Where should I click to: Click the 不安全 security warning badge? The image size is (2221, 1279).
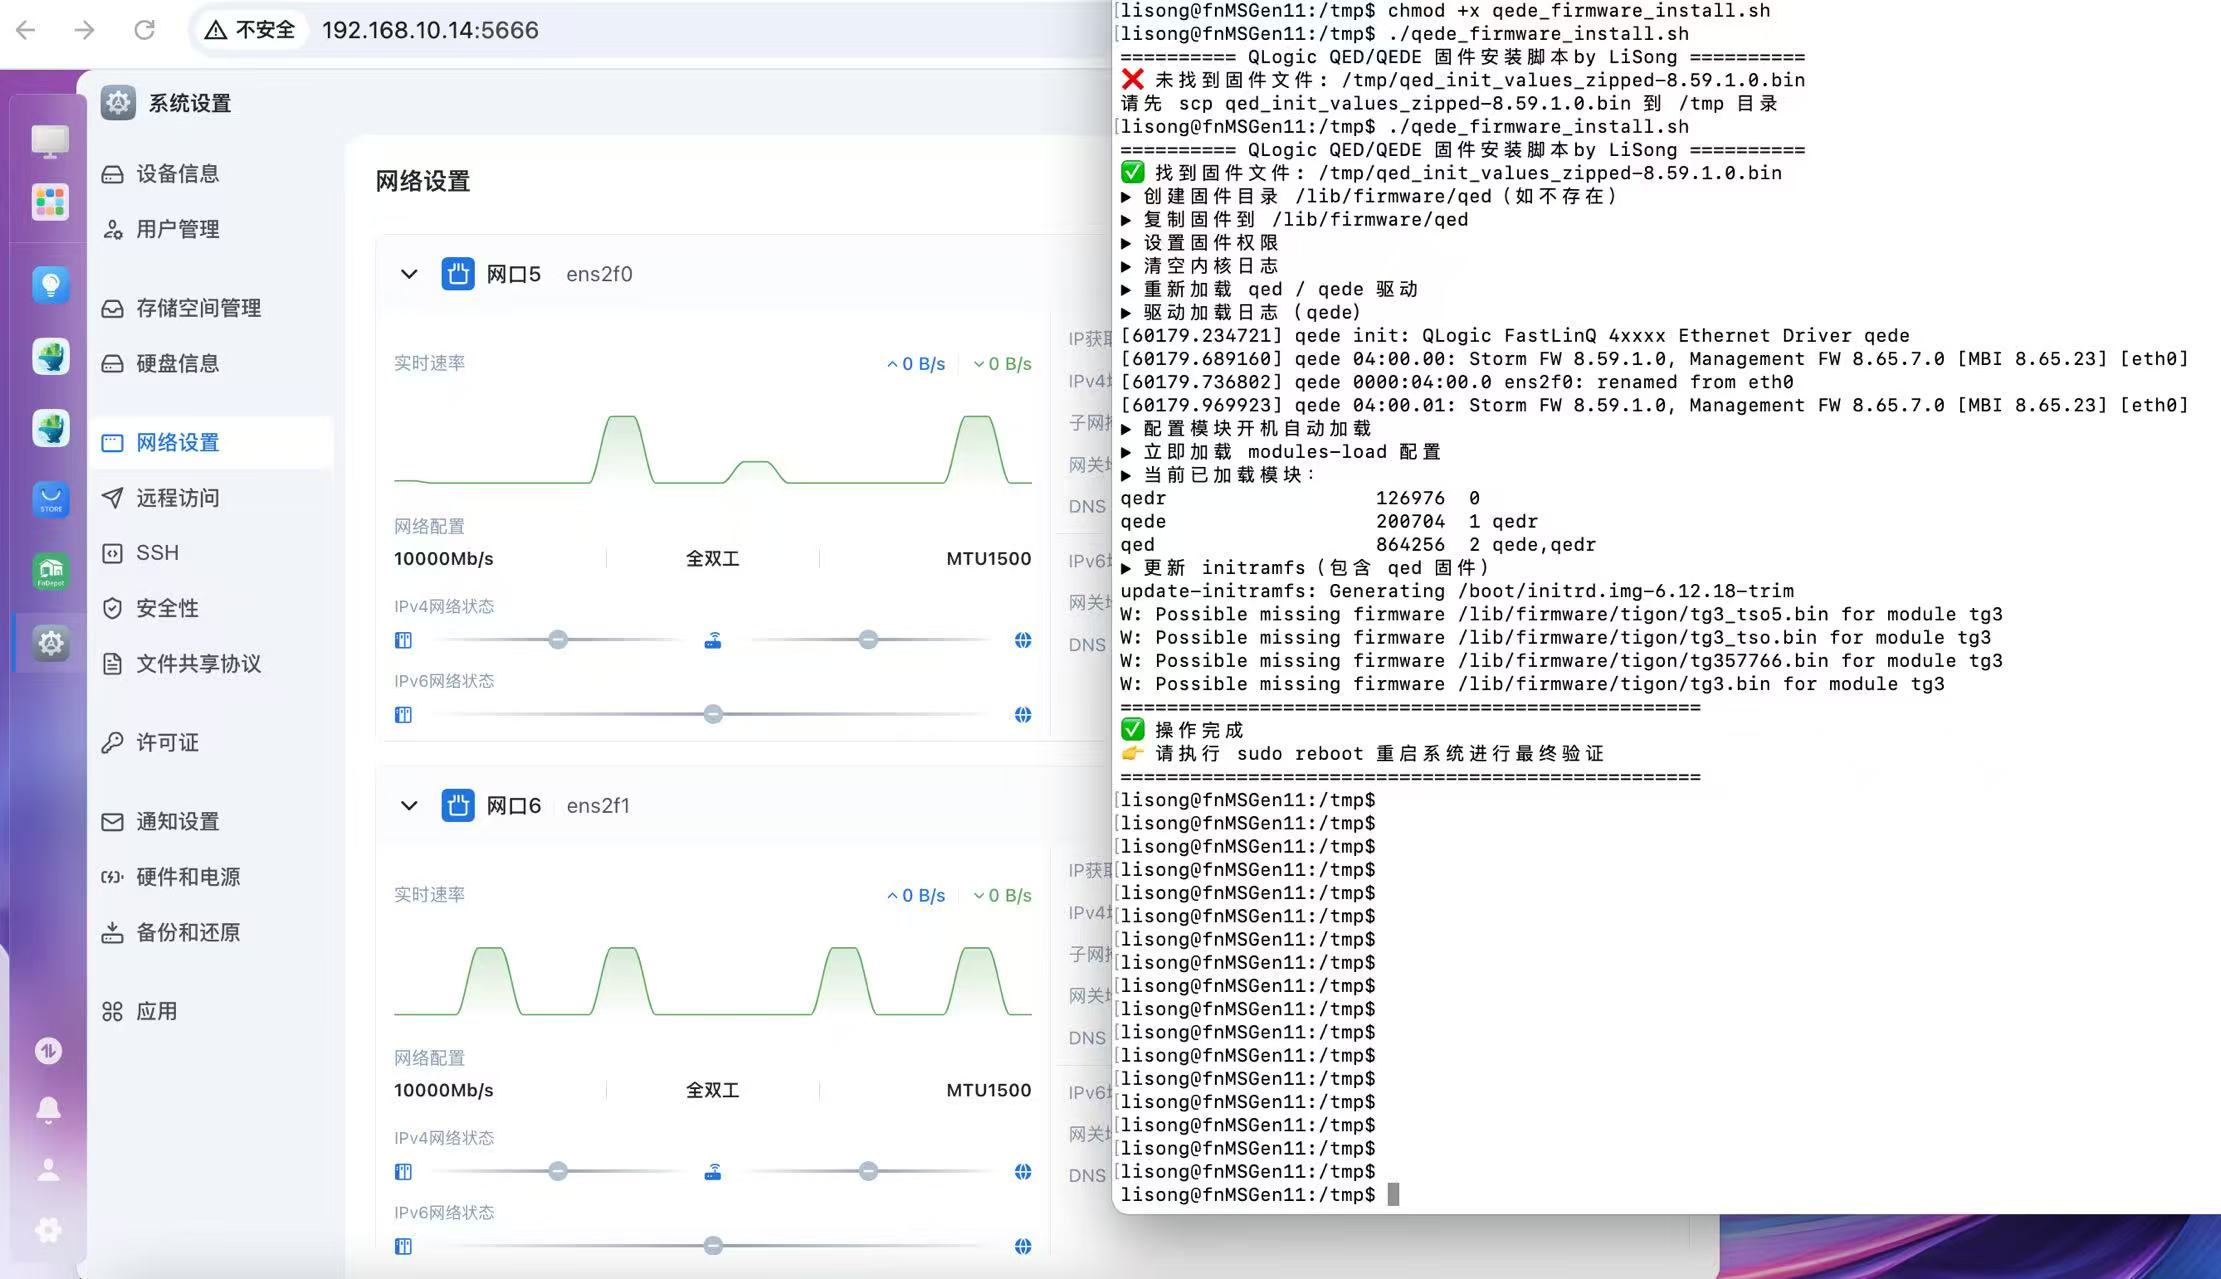[251, 30]
